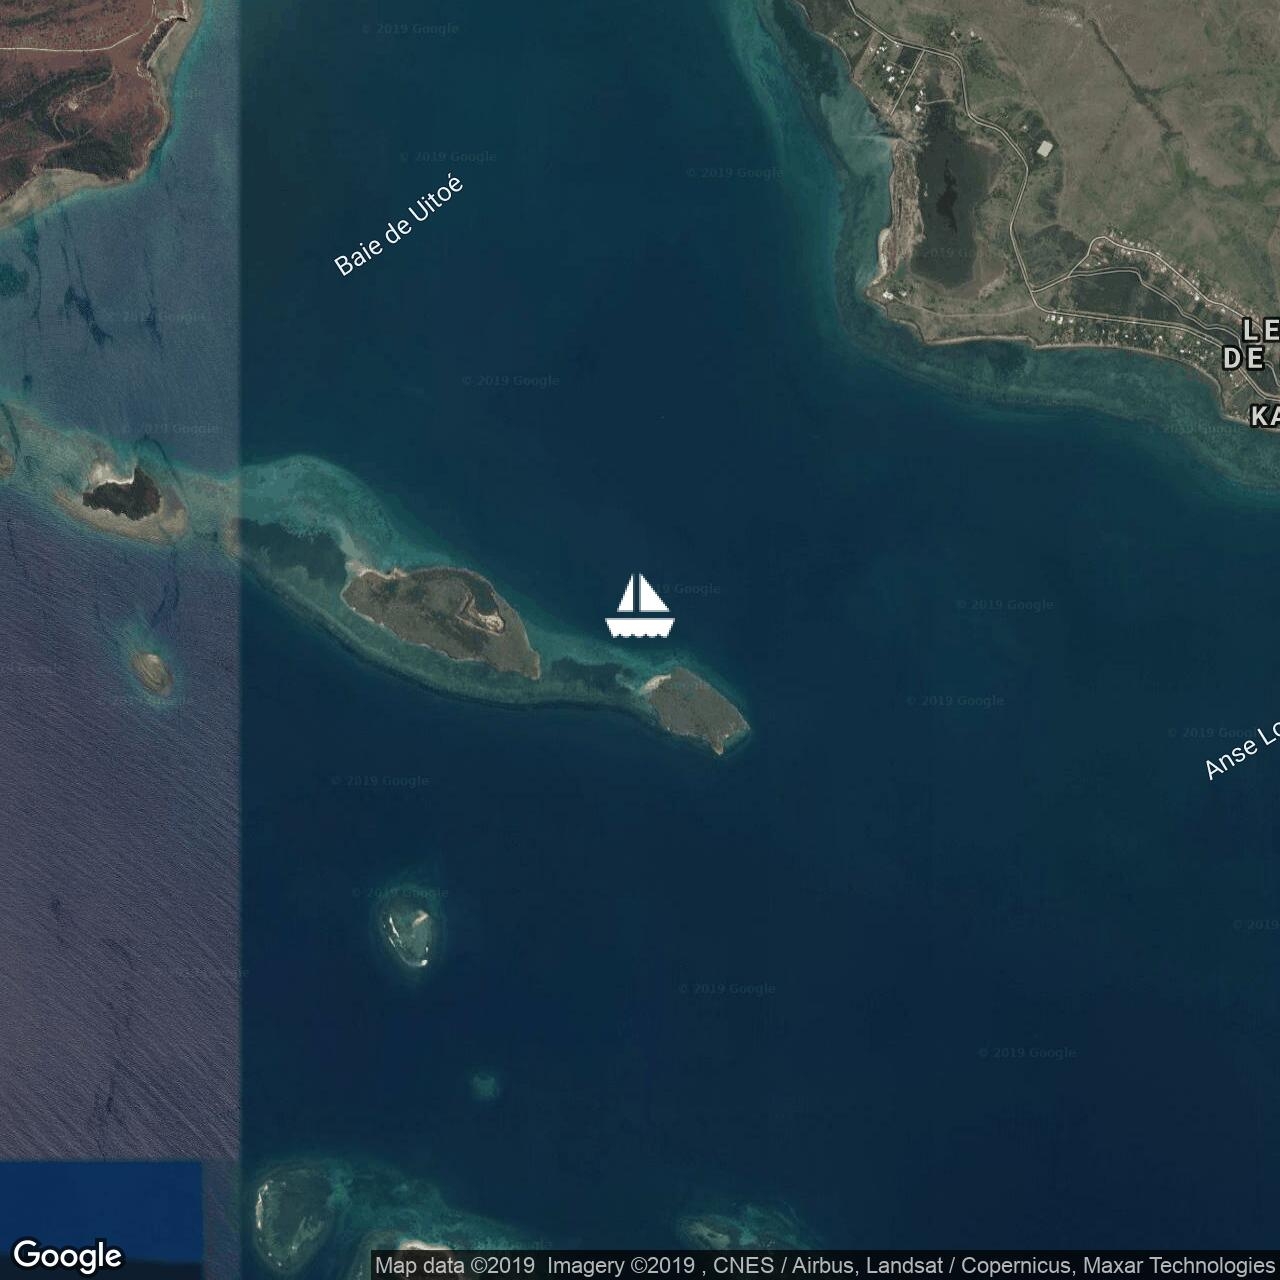Click the white sand beach on the small island
This screenshot has width=1280, height=1280.
pyautogui.click(x=655, y=683)
